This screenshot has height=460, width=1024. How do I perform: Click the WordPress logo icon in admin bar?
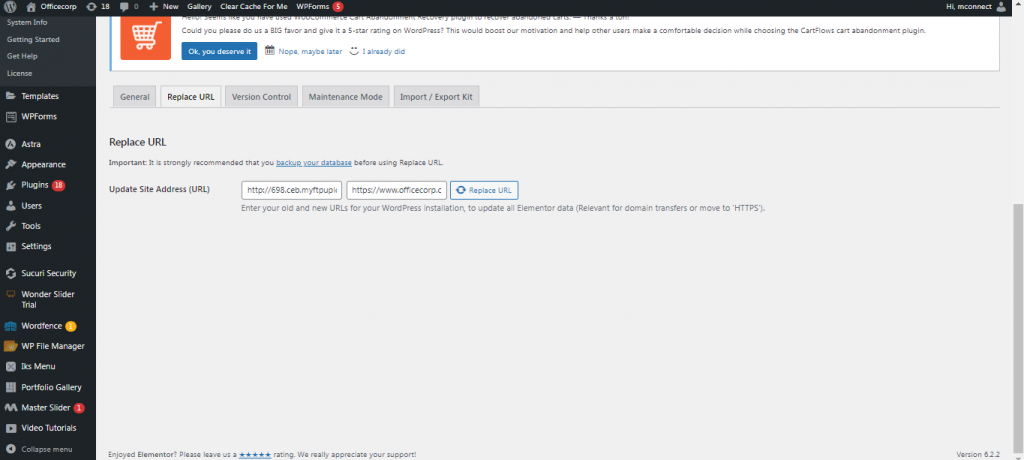pyautogui.click(x=8, y=6)
